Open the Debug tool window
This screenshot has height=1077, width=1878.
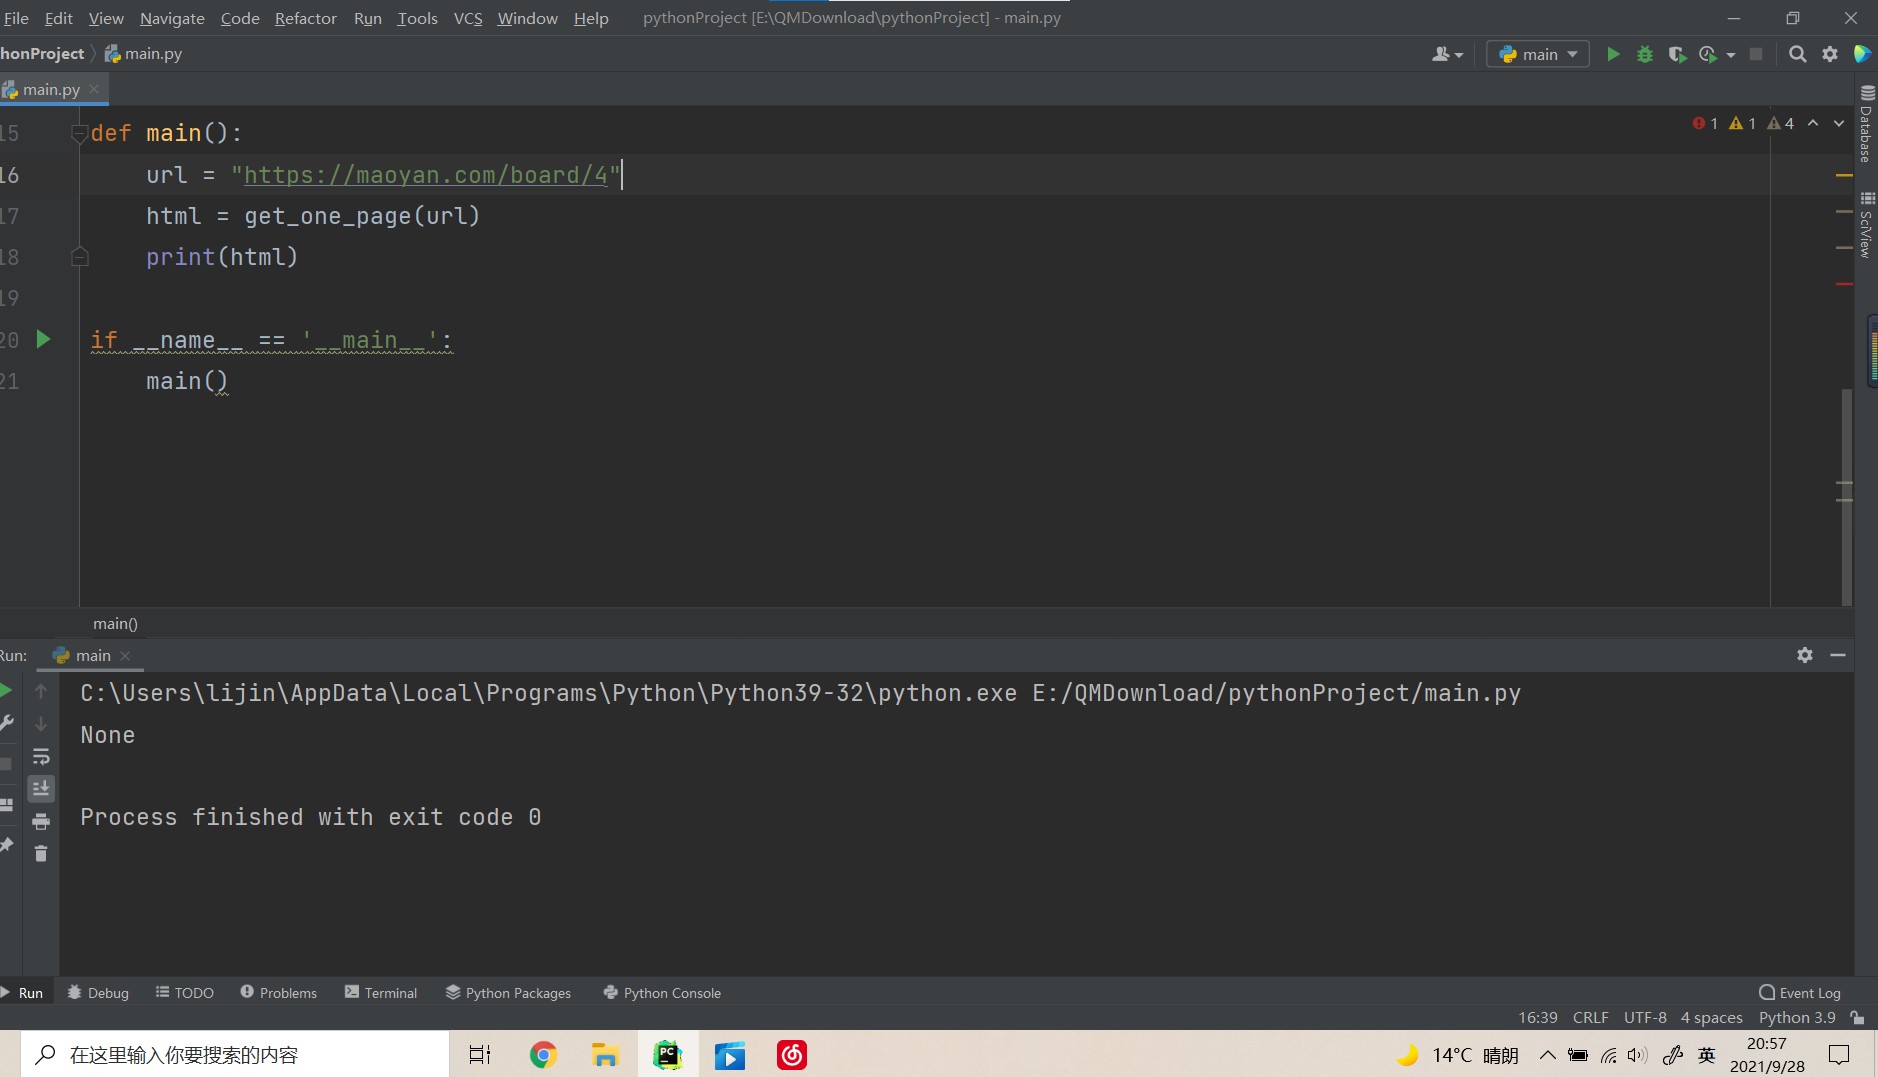(x=98, y=992)
